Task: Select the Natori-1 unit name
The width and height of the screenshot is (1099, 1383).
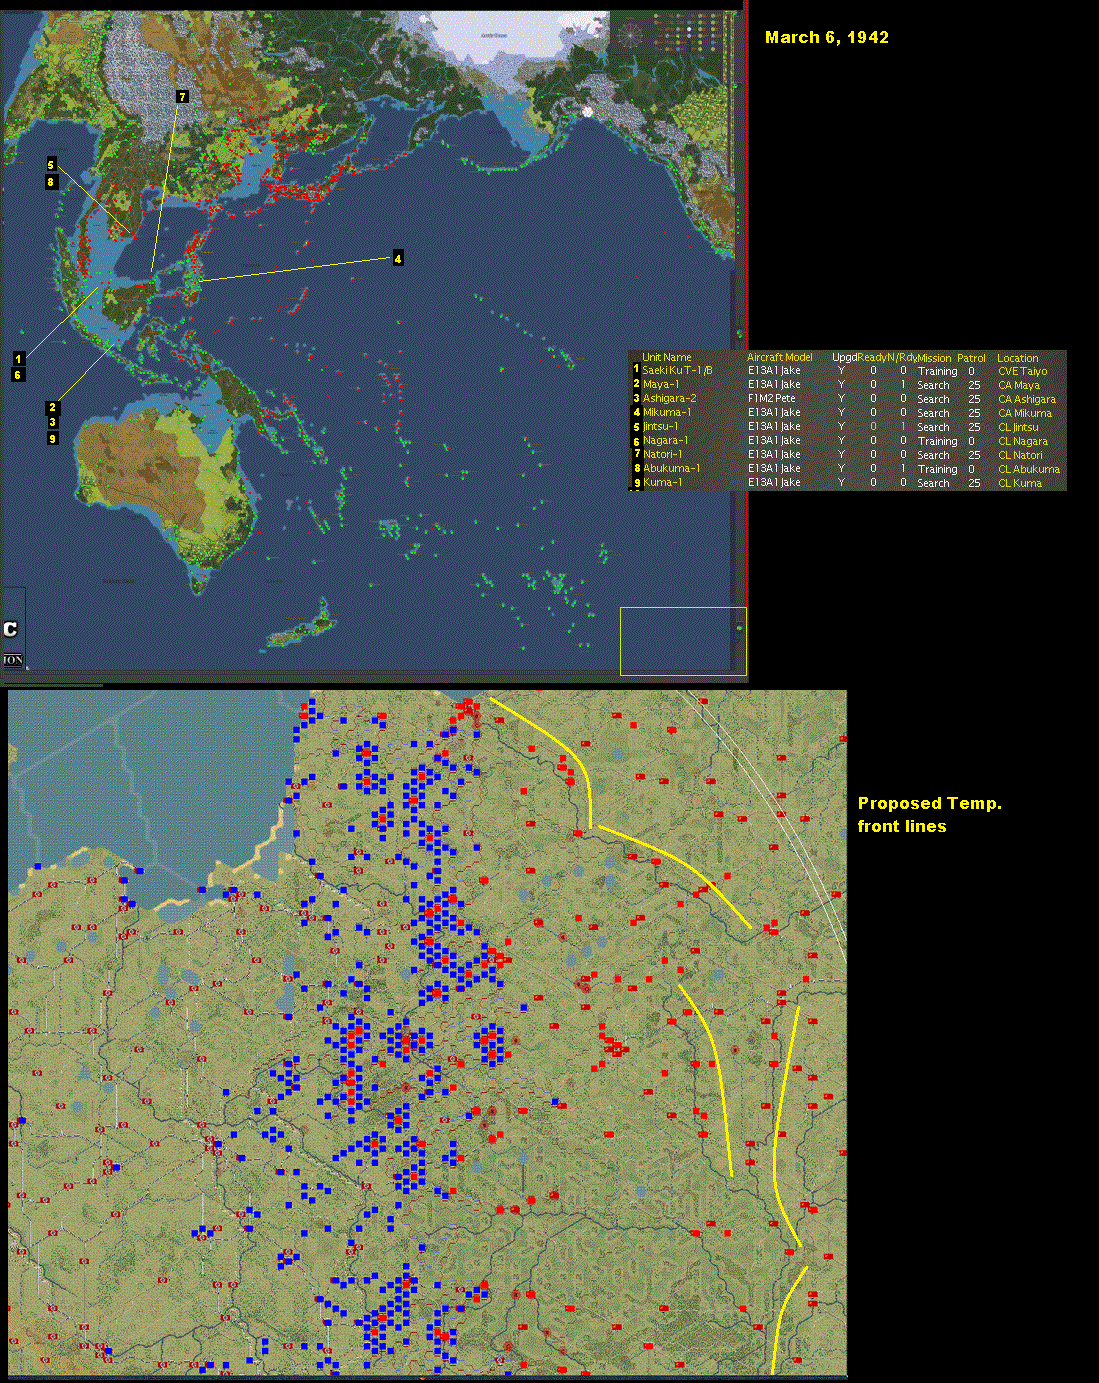Action: point(663,454)
